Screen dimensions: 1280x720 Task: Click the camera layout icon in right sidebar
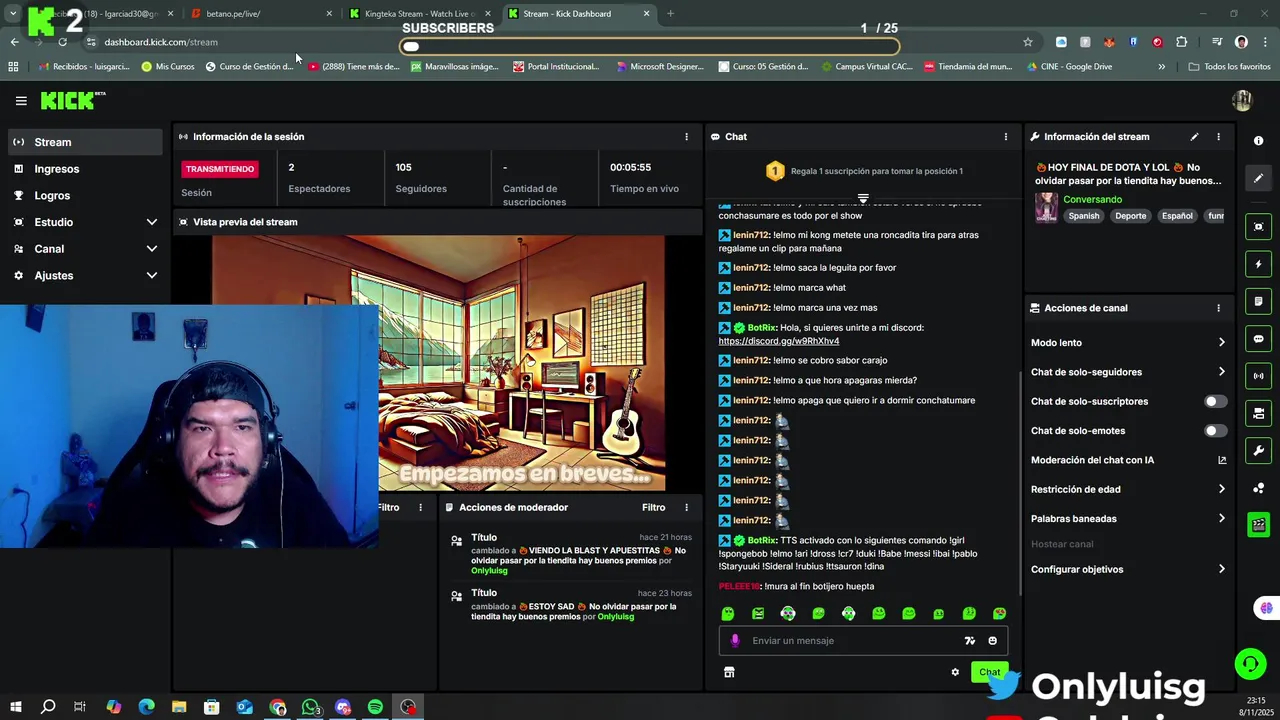coord(1259,414)
